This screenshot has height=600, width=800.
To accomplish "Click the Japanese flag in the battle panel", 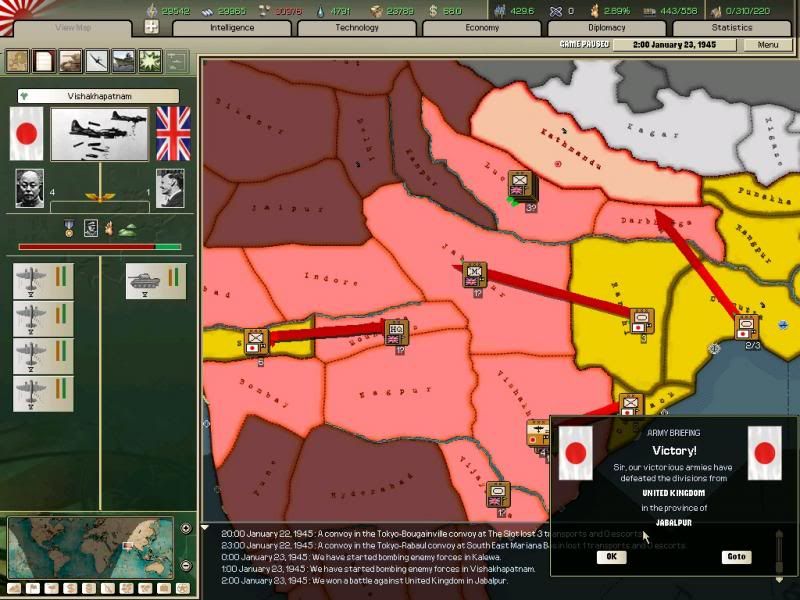I will point(27,134).
